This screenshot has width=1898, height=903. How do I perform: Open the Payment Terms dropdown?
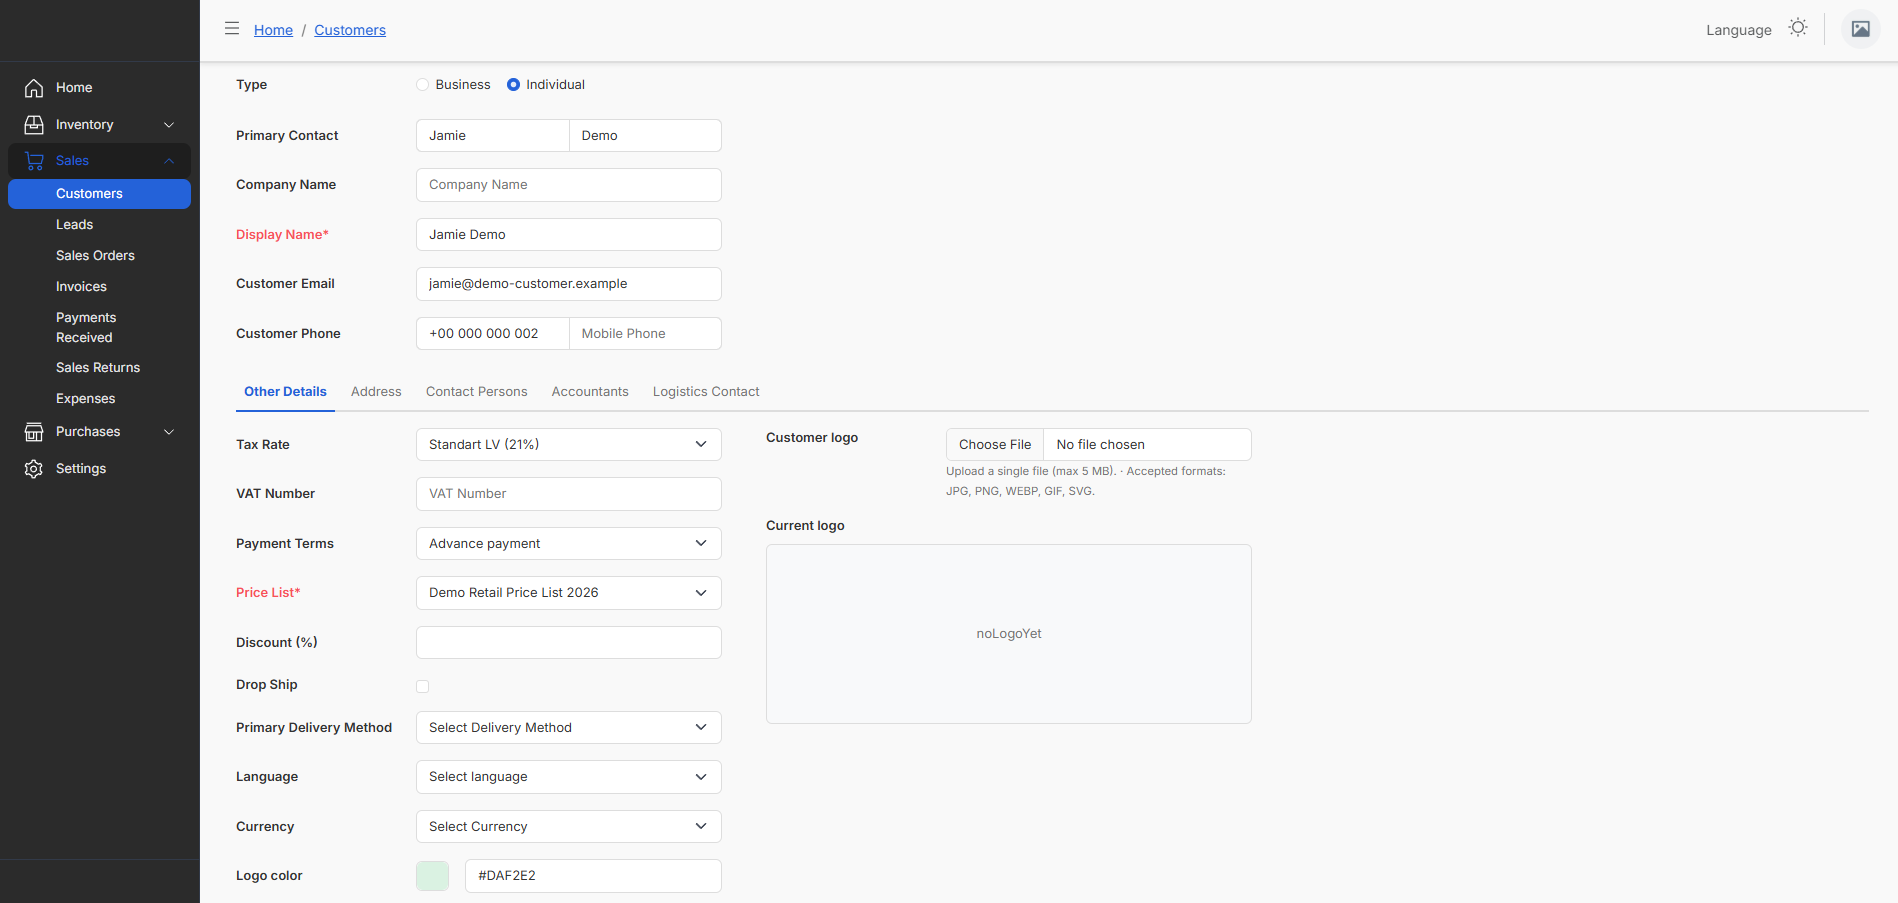(x=569, y=544)
